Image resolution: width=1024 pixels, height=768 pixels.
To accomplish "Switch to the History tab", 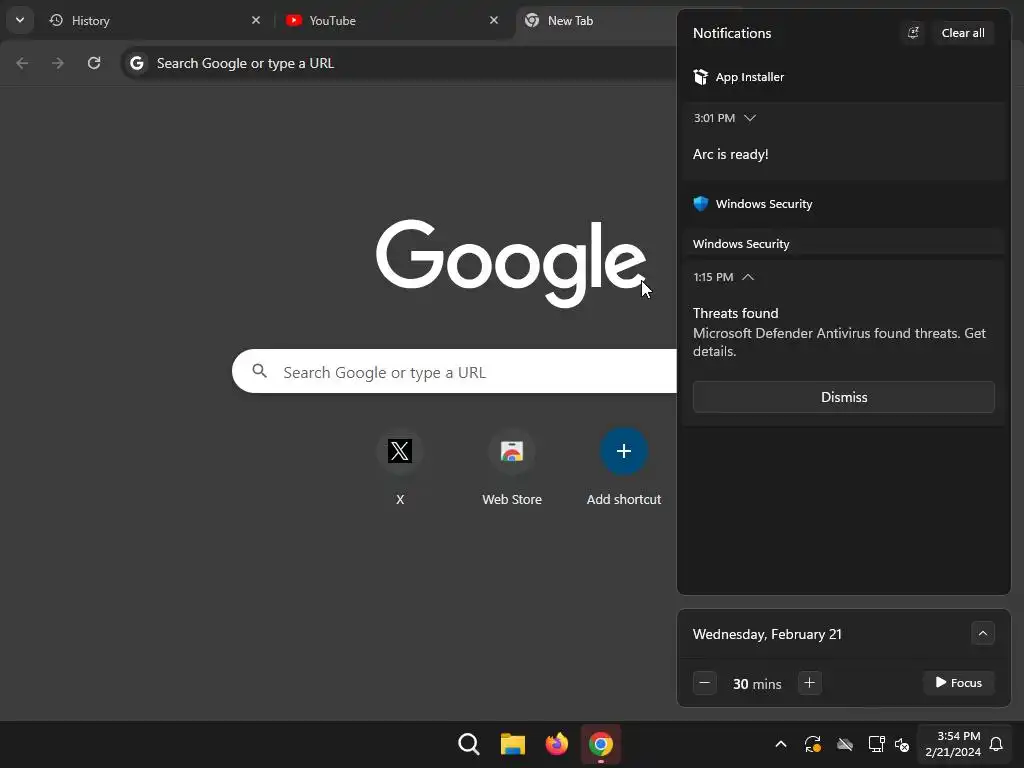I will click(x=155, y=20).
